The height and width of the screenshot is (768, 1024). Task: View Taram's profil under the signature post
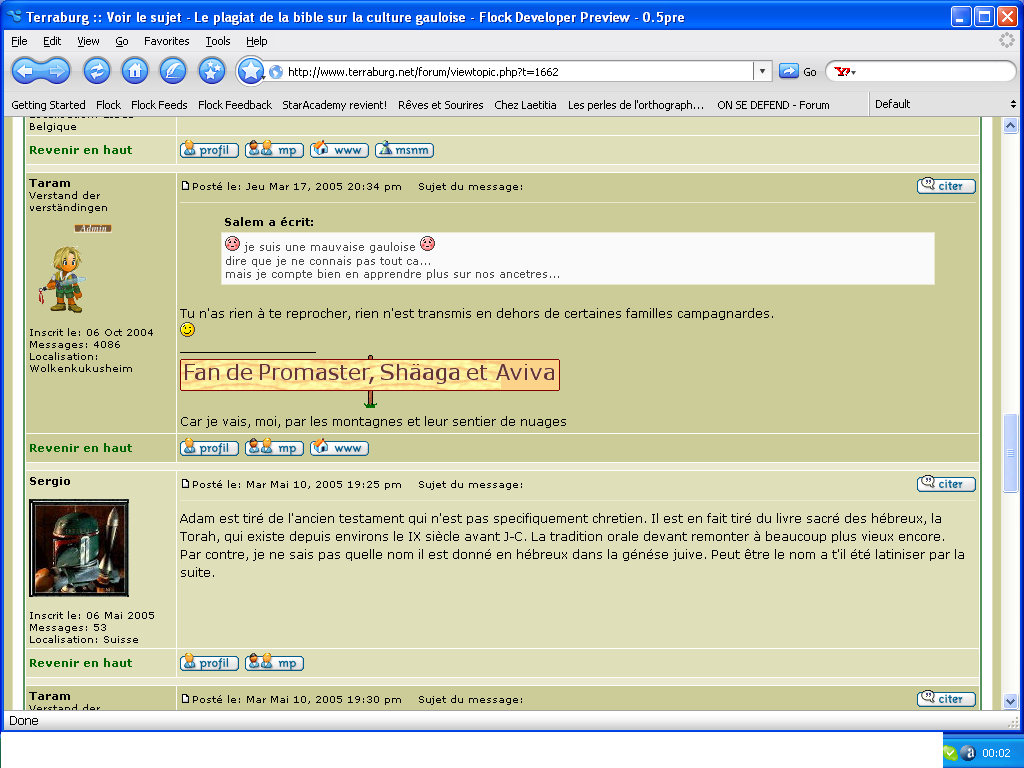point(209,448)
